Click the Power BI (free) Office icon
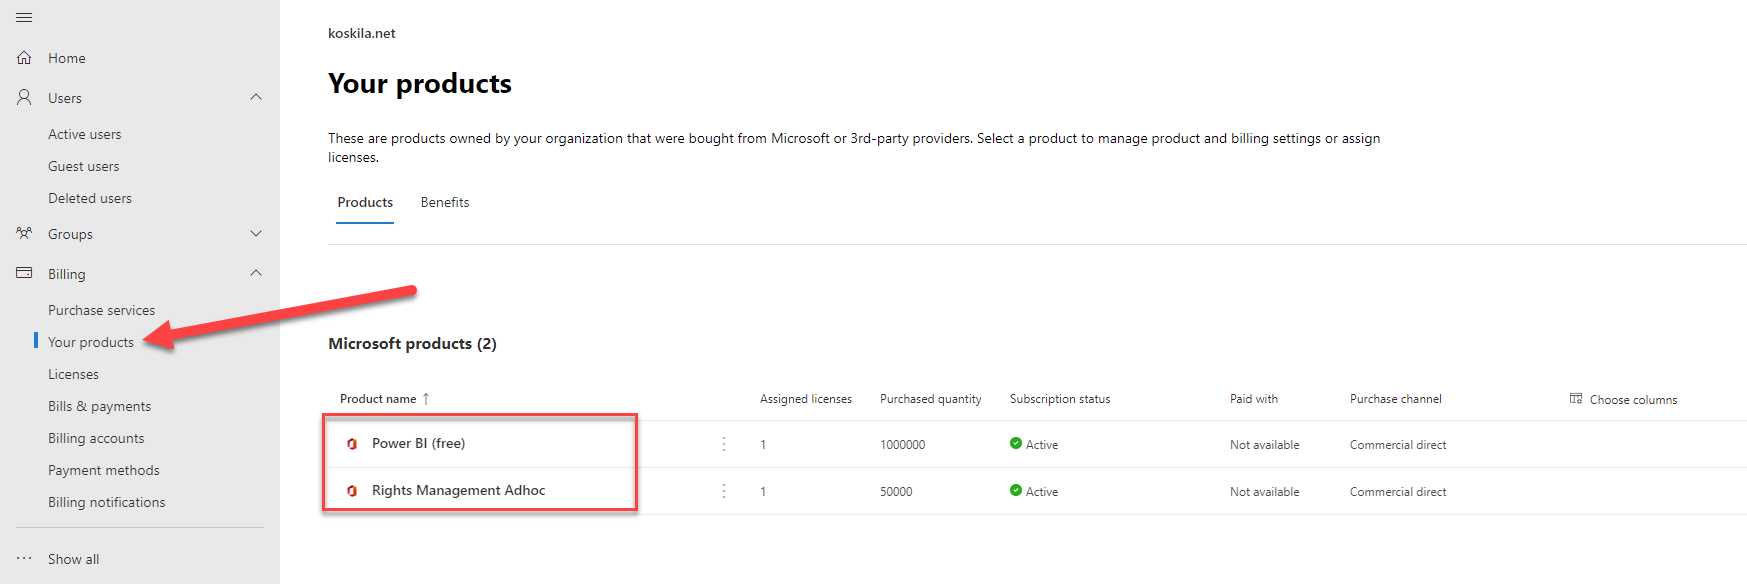 (352, 444)
